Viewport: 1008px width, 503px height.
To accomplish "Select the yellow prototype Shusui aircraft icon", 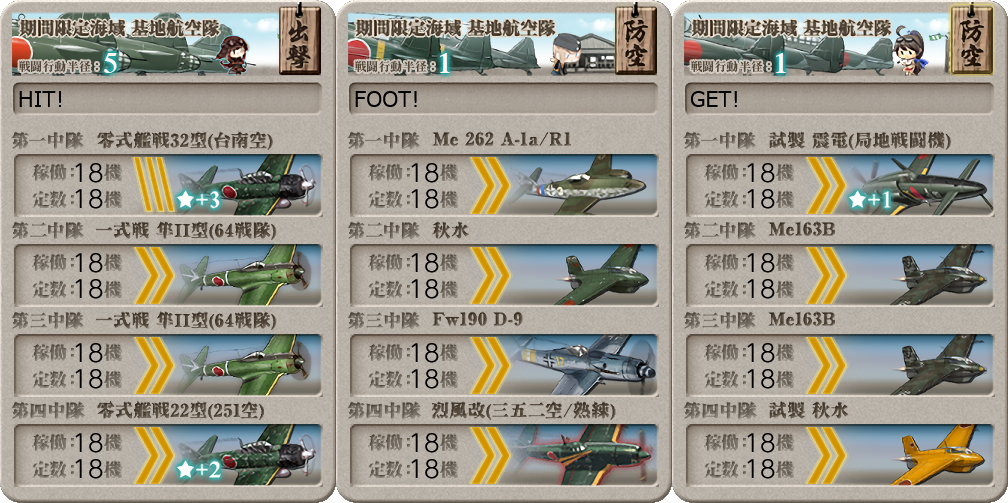I will coord(944,455).
